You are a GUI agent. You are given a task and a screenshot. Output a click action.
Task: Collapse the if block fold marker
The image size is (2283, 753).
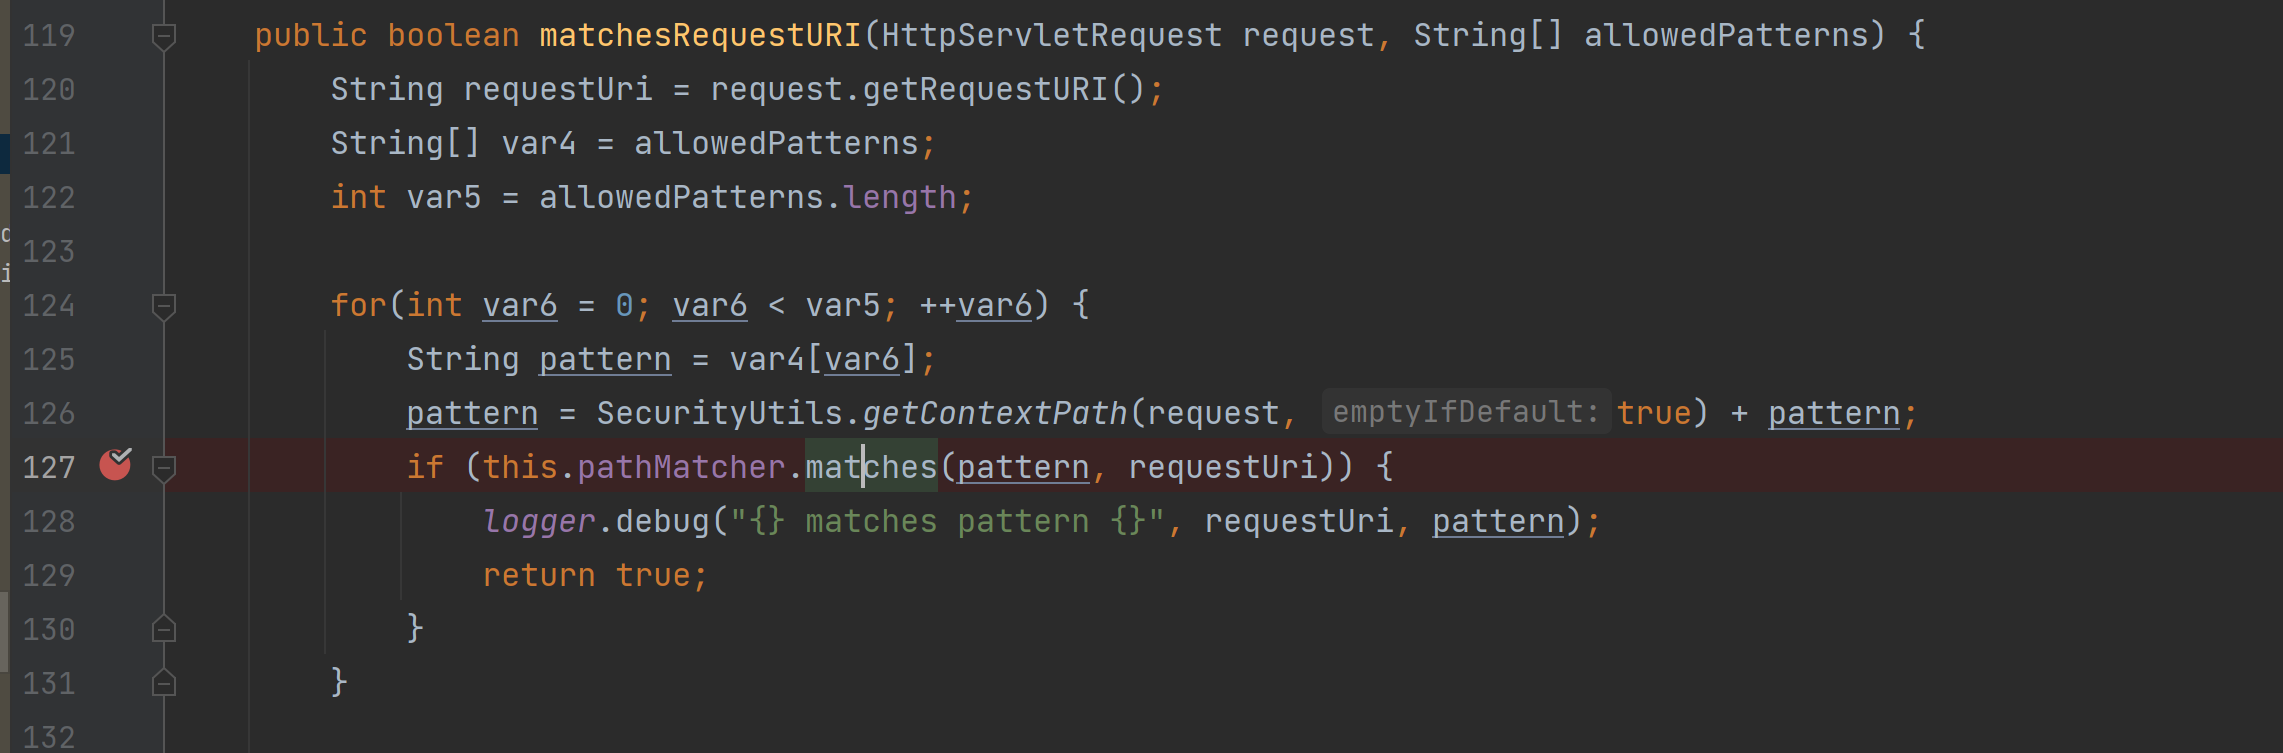[x=164, y=468]
